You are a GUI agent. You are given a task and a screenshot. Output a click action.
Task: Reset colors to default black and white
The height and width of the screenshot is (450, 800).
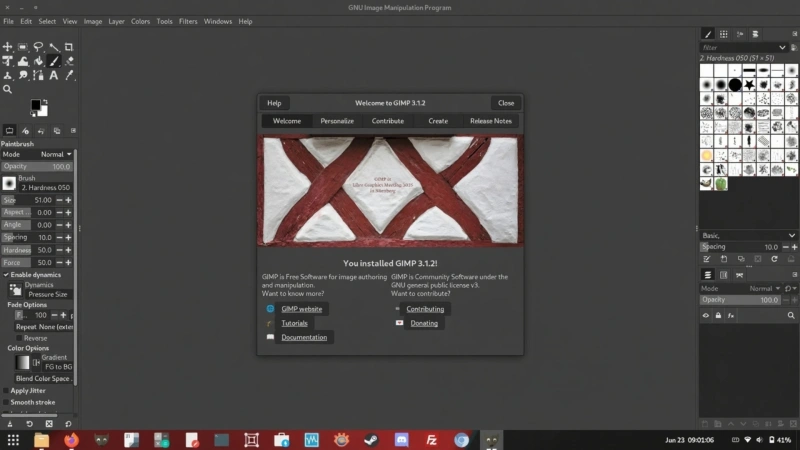pos(33,114)
